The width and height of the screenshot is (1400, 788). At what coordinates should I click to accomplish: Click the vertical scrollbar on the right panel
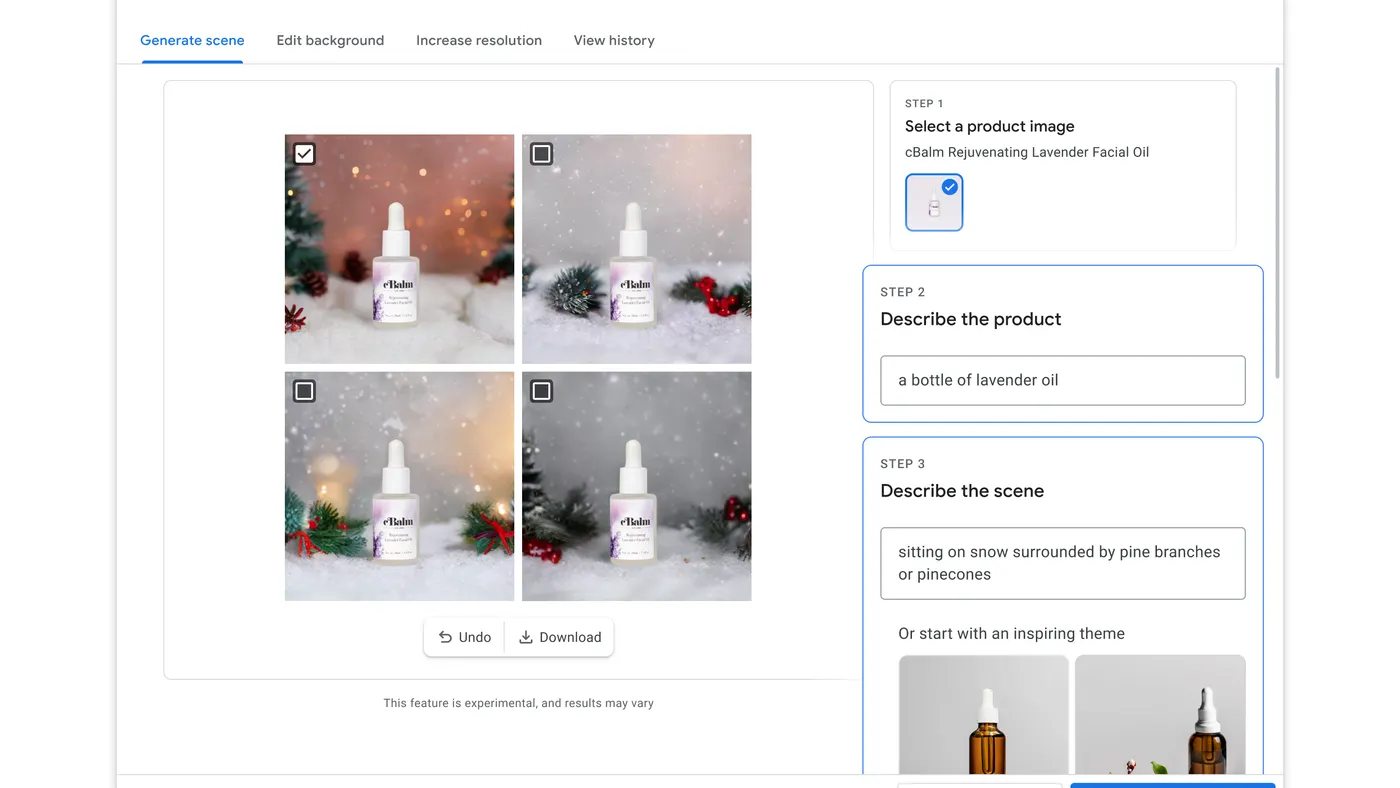click(x=1278, y=222)
